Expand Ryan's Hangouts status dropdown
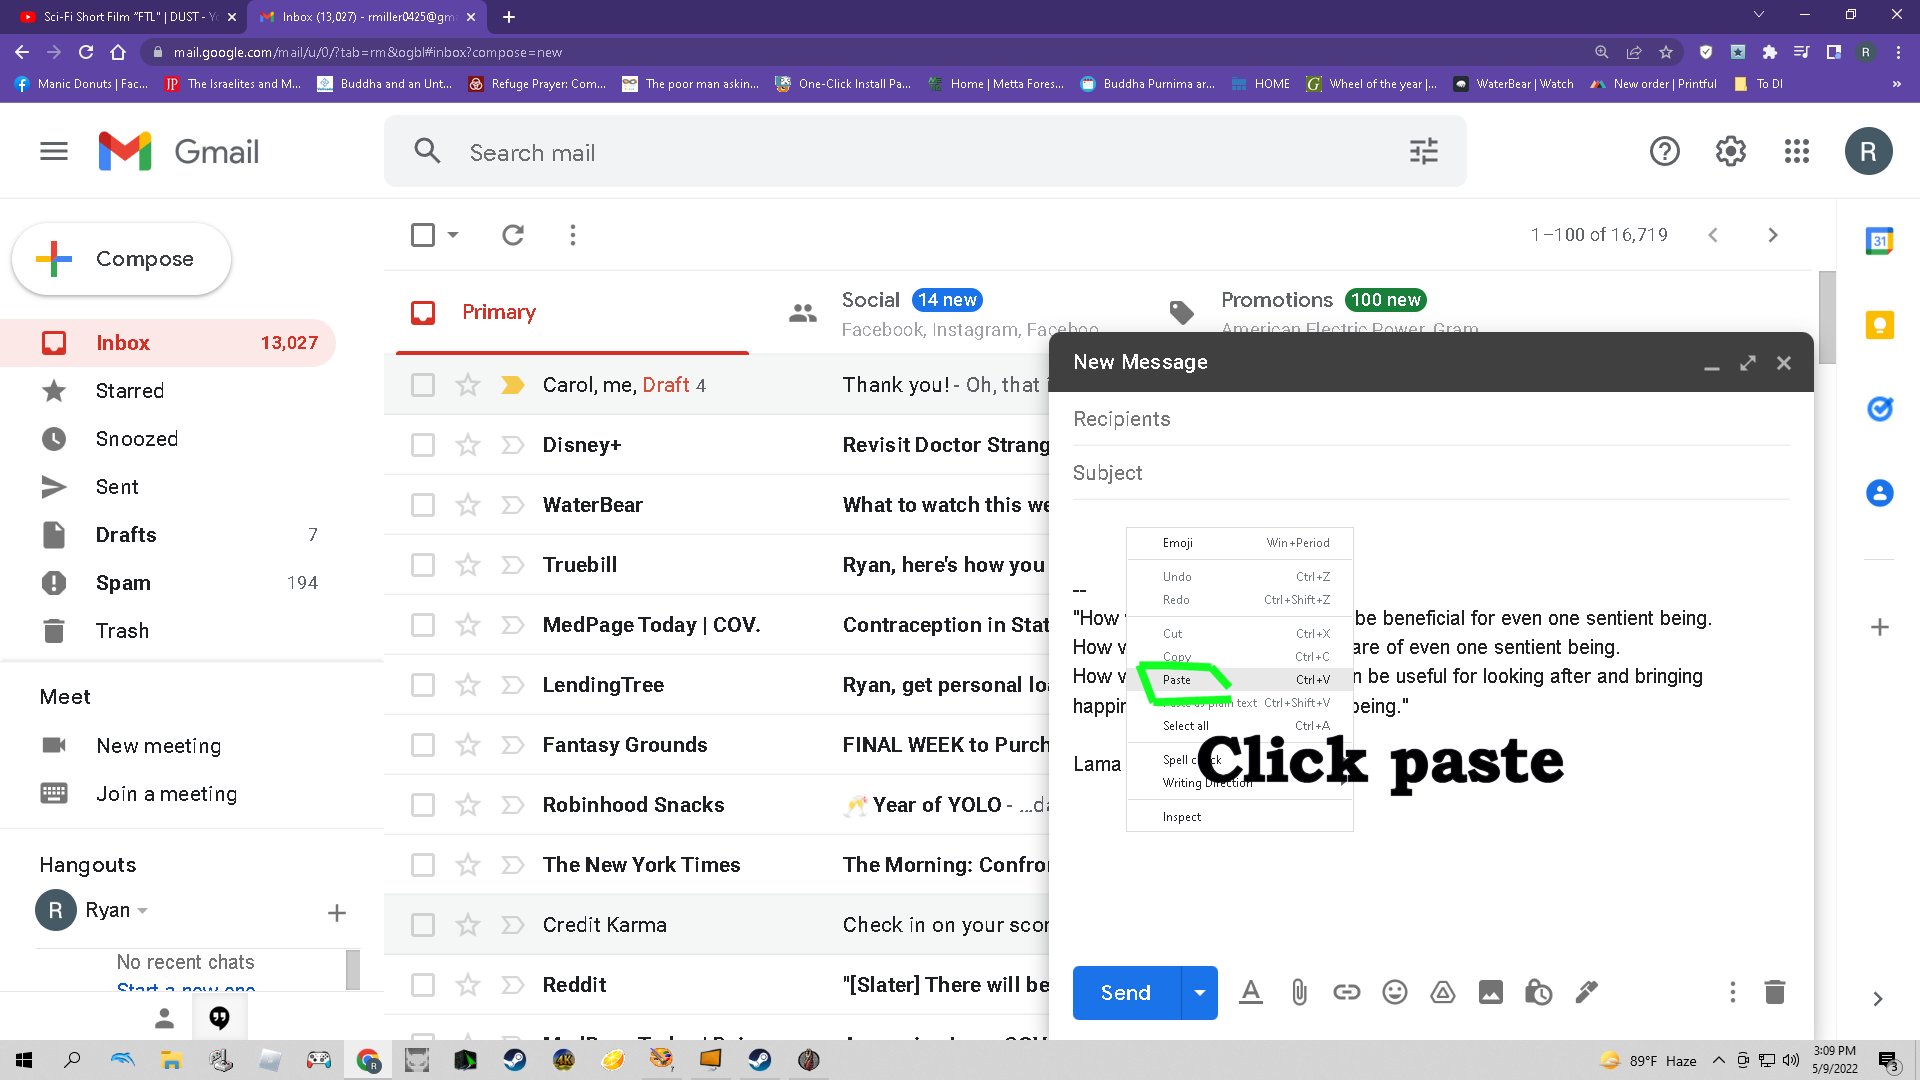Image resolution: width=1920 pixels, height=1080 pixels. [143, 911]
